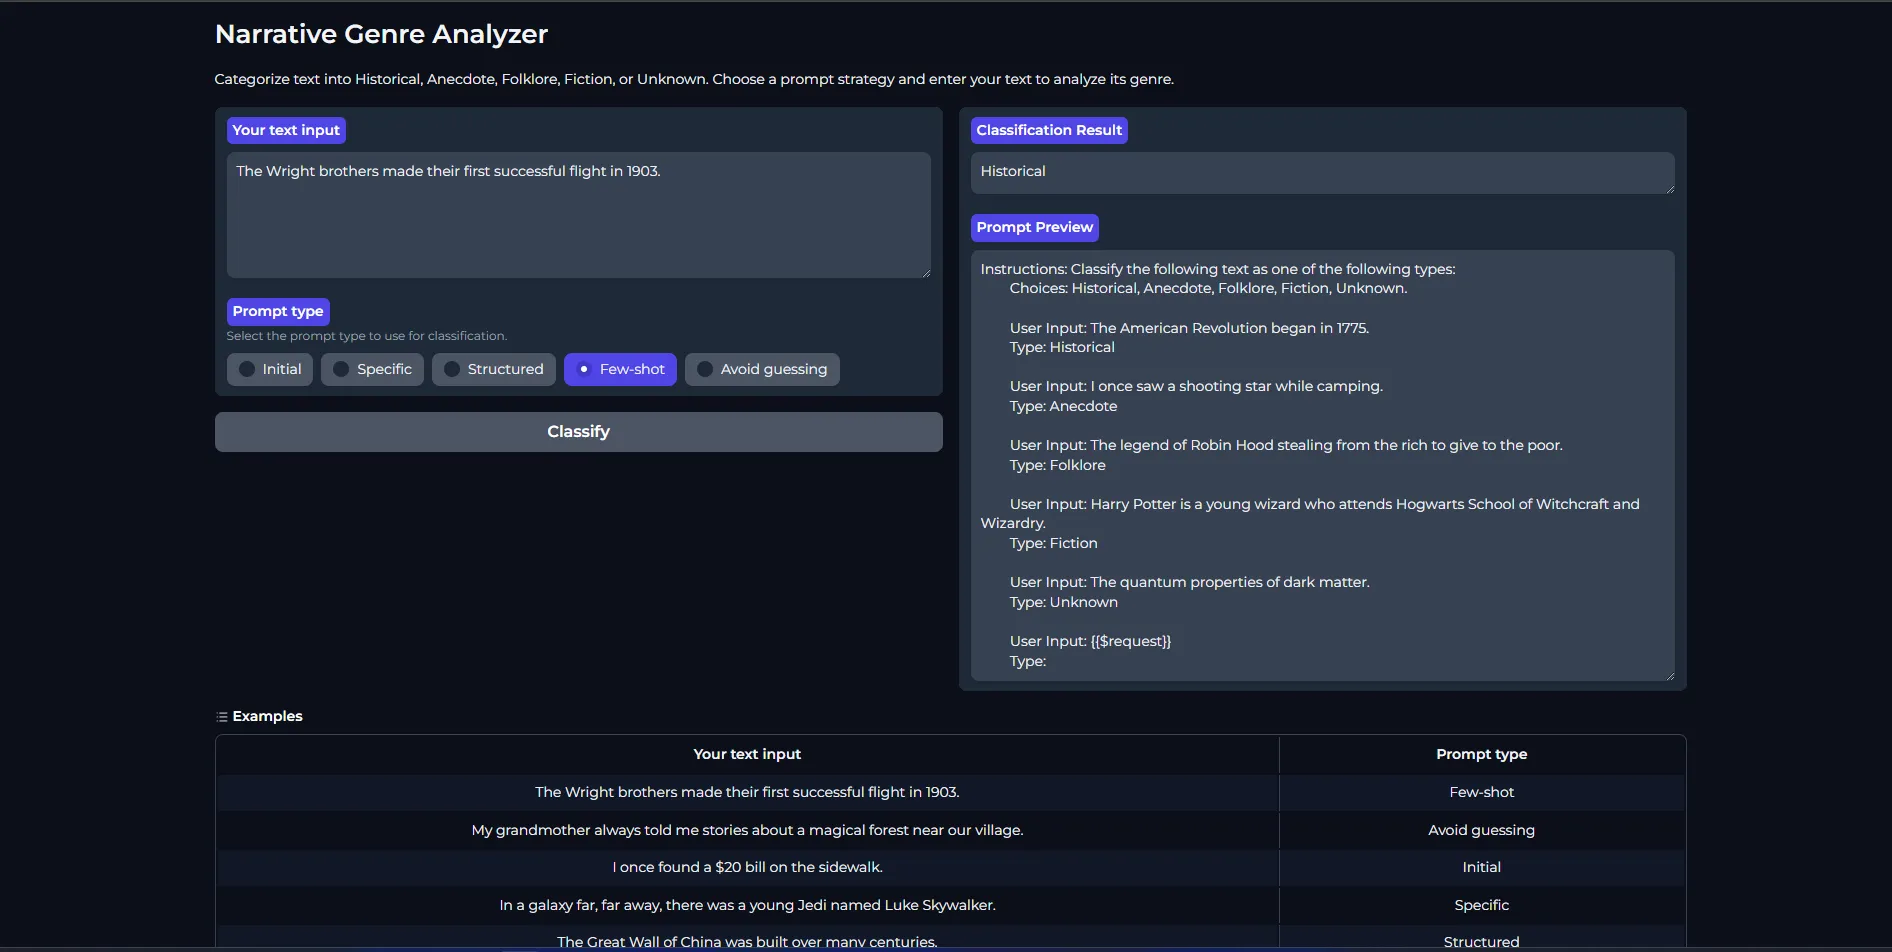Click the Classification Result resize handle
Screen dimensions: 1892x952
click(x=1670, y=189)
